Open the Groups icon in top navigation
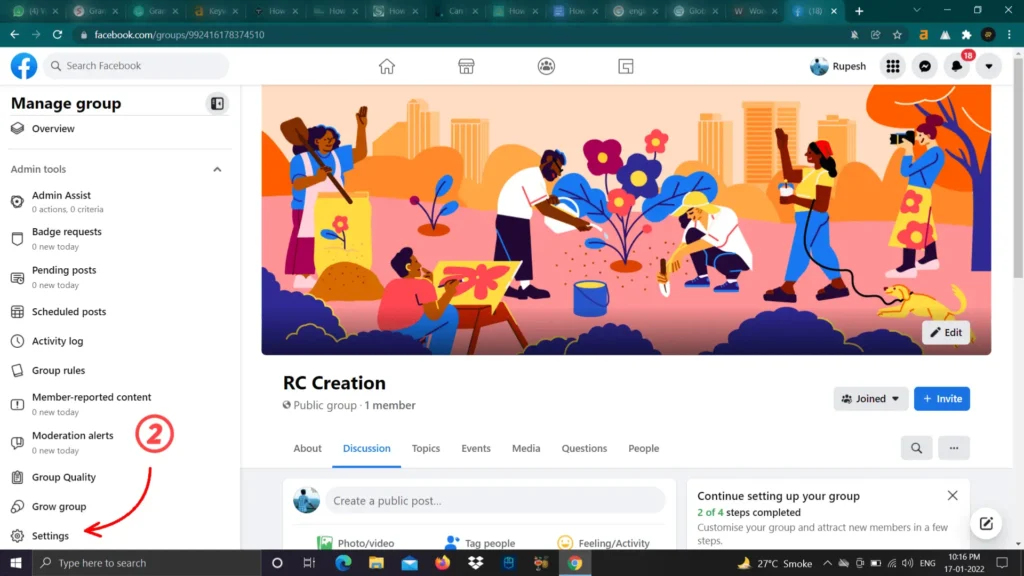 pyautogui.click(x=546, y=66)
